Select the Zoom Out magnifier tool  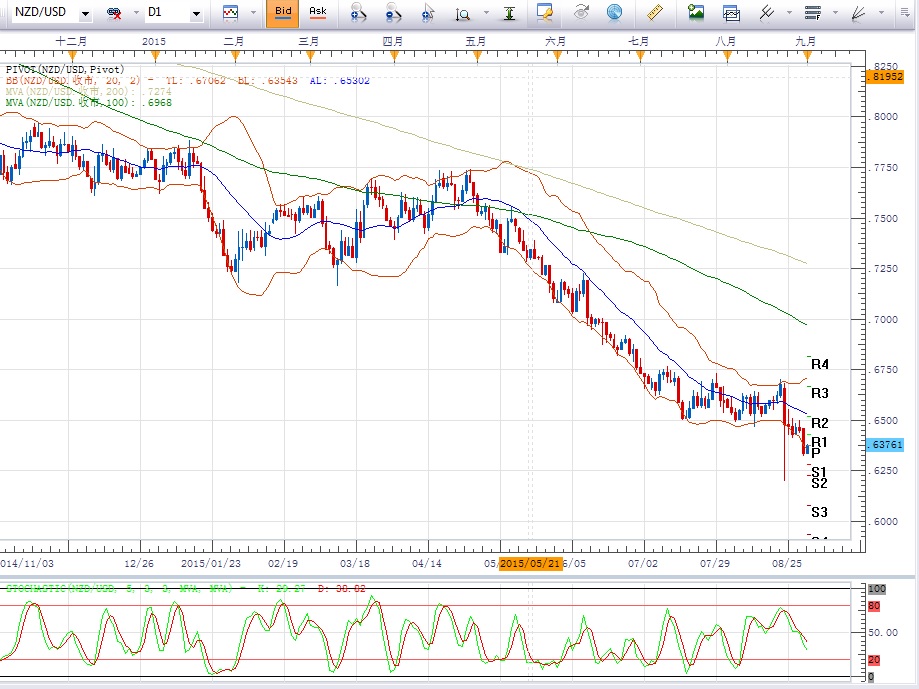pos(392,12)
